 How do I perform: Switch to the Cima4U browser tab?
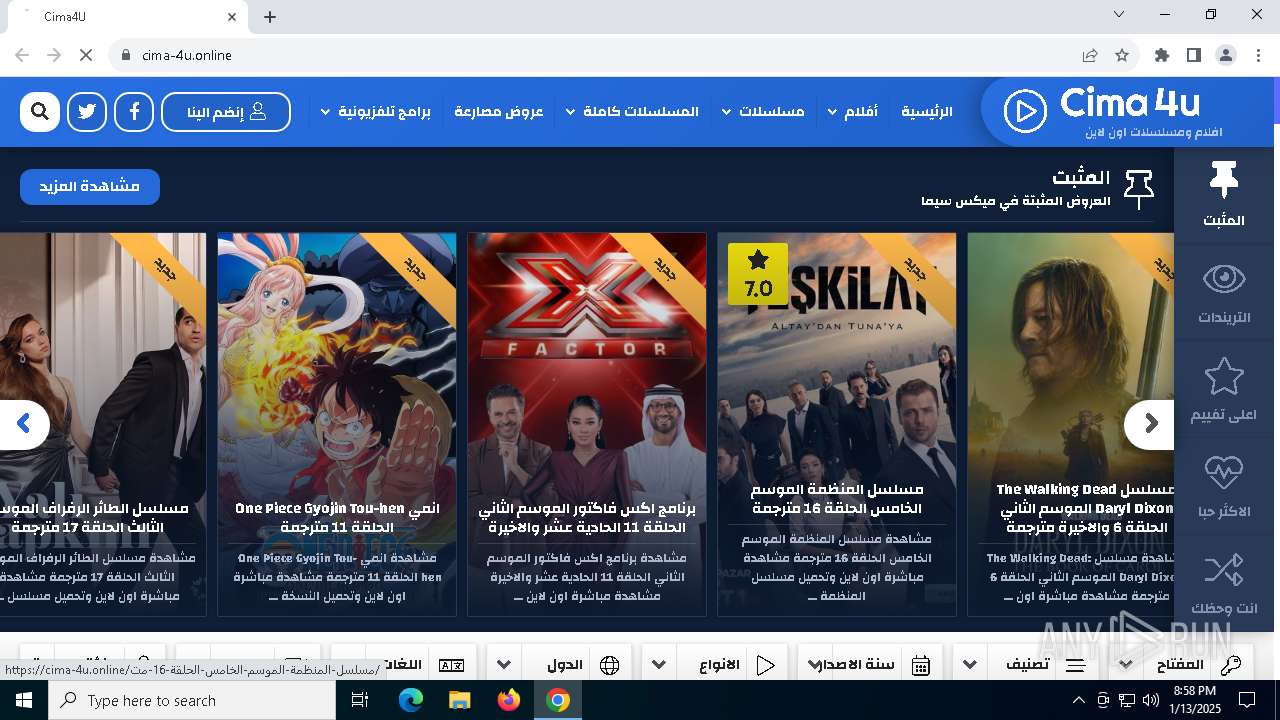click(129, 17)
